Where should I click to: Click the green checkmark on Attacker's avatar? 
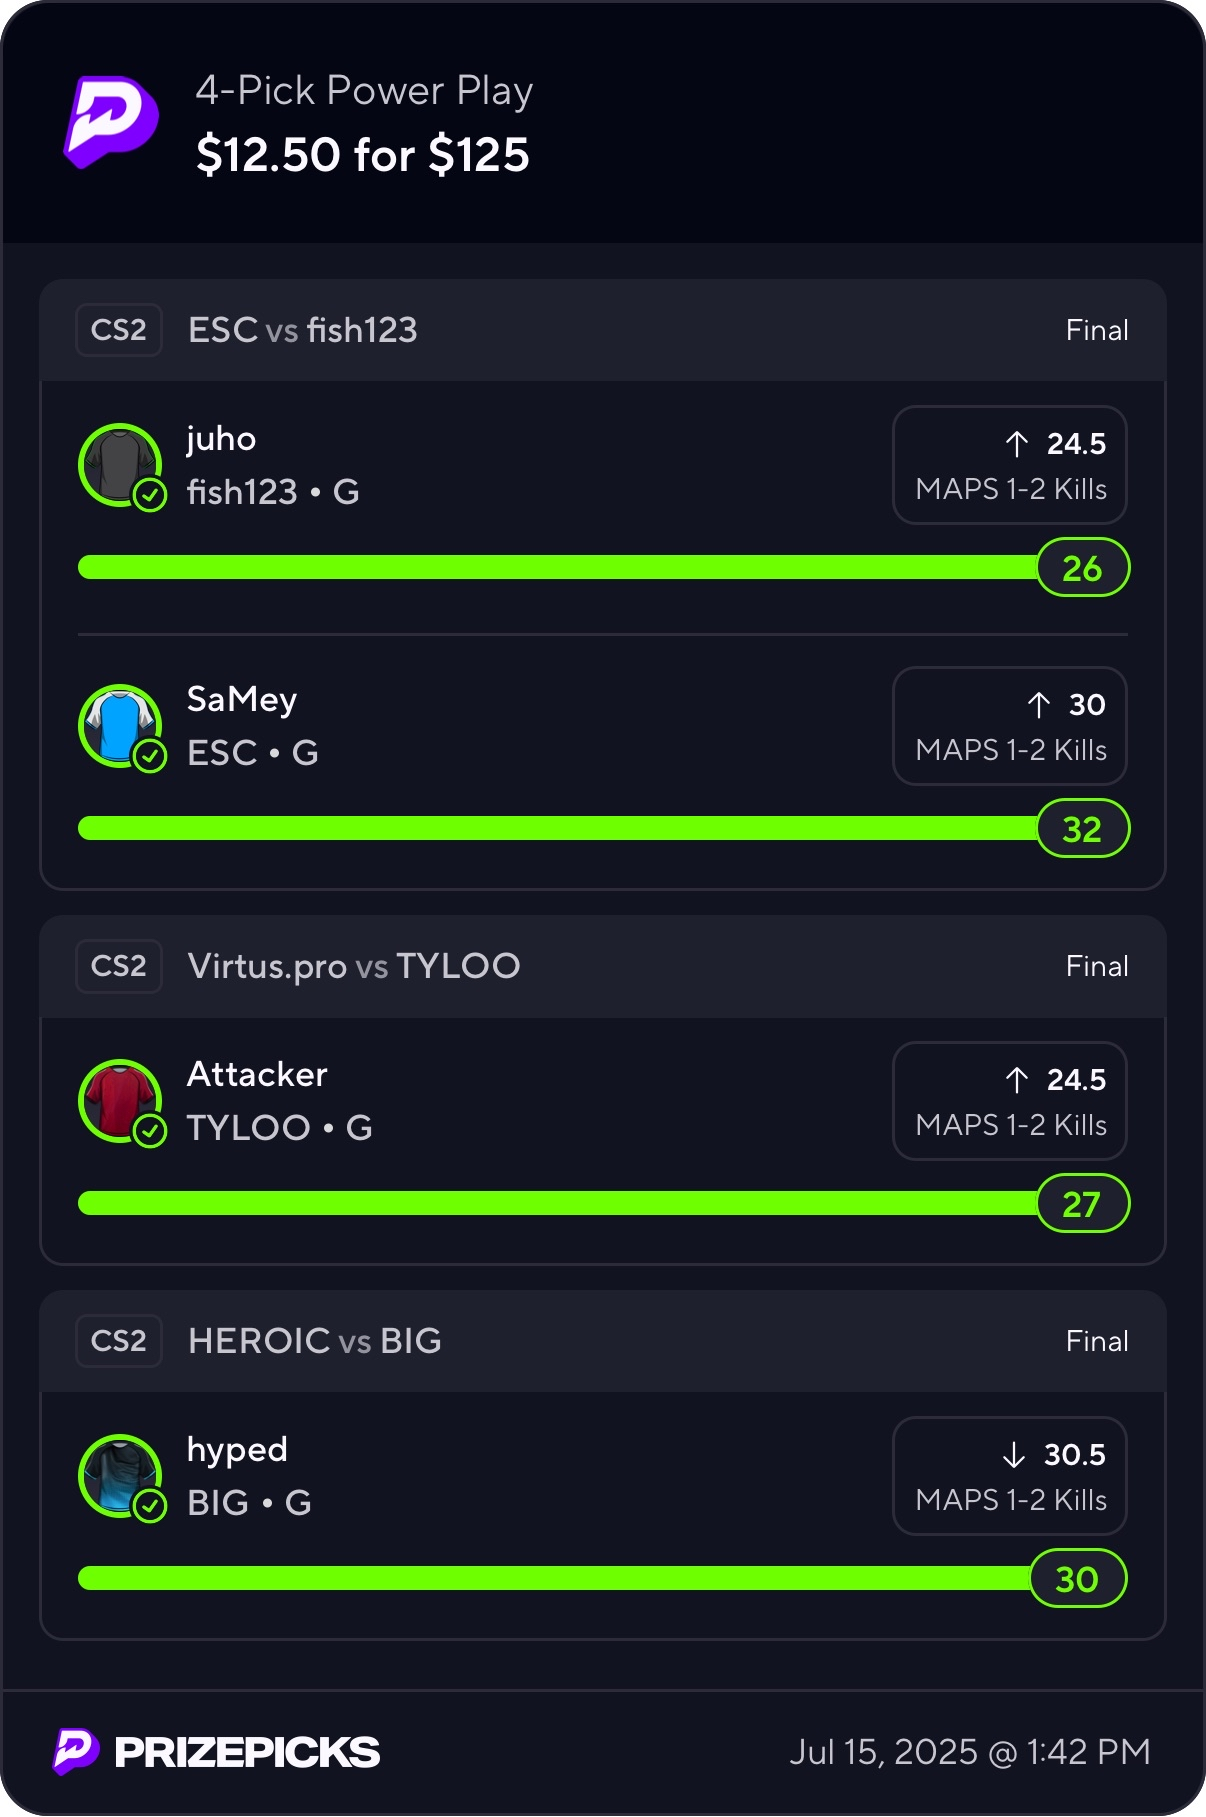(150, 1131)
